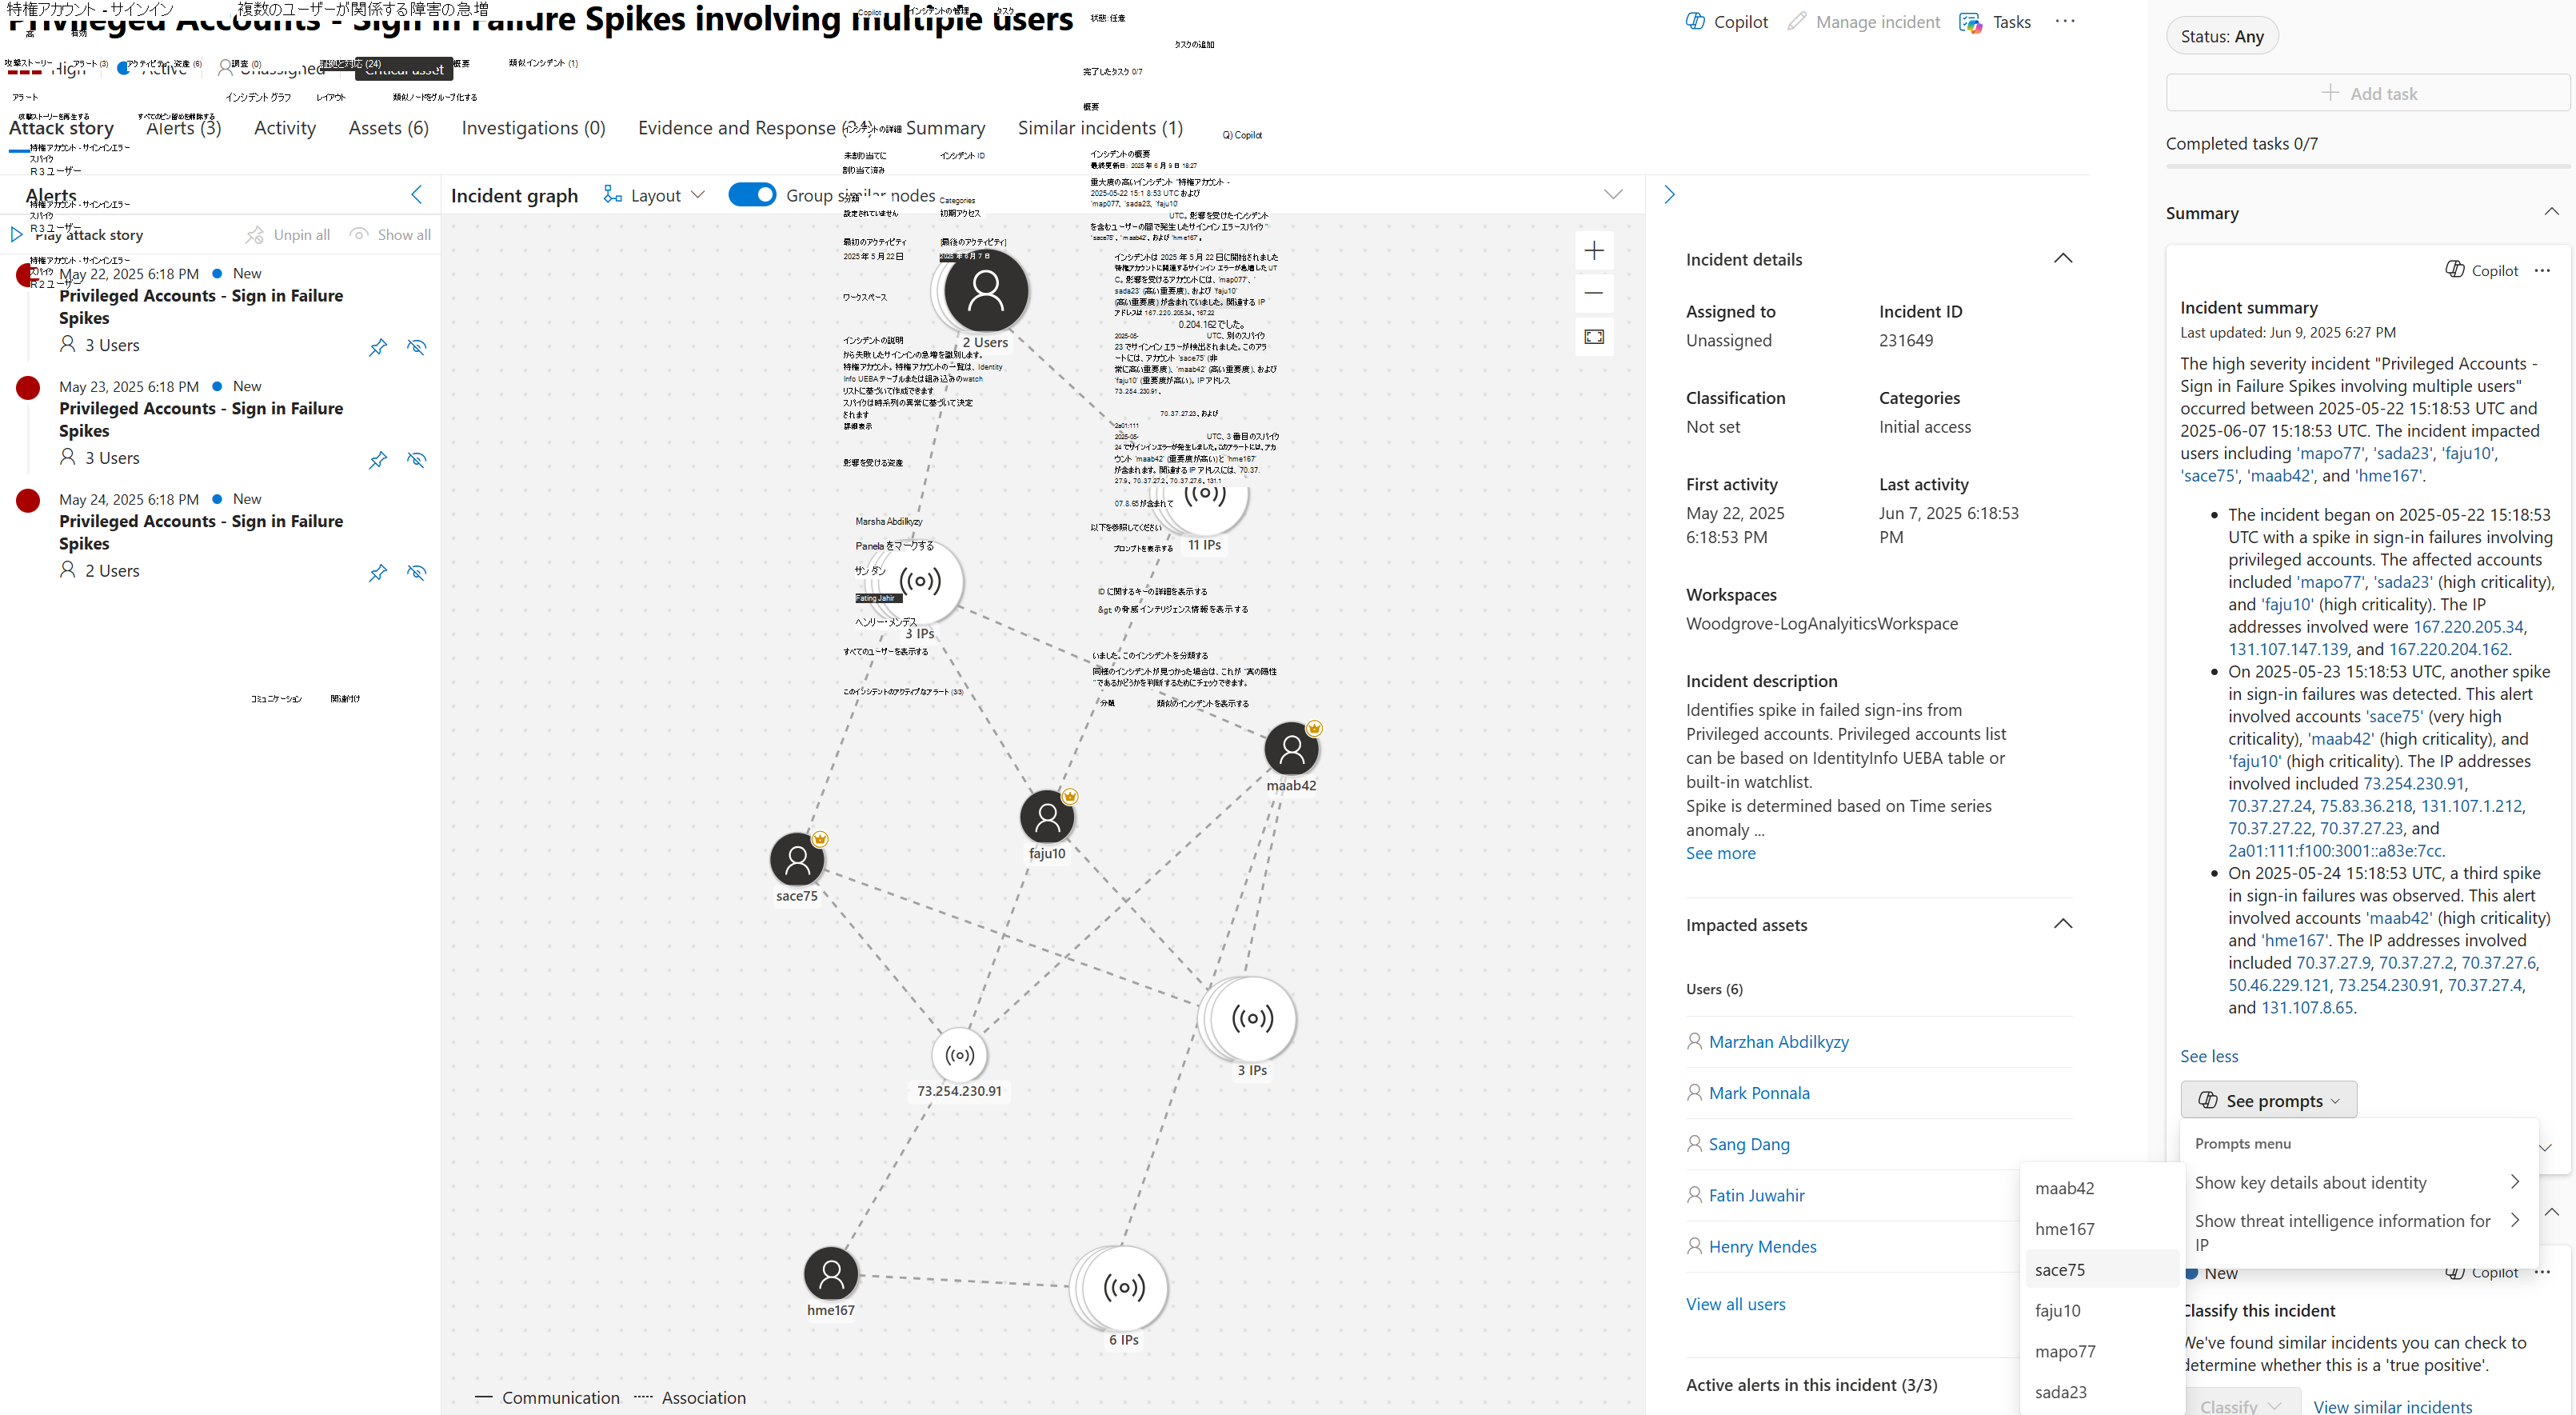The height and width of the screenshot is (1415, 2576).
Task: Select the maab42 user node
Action: click(x=1291, y=749)
